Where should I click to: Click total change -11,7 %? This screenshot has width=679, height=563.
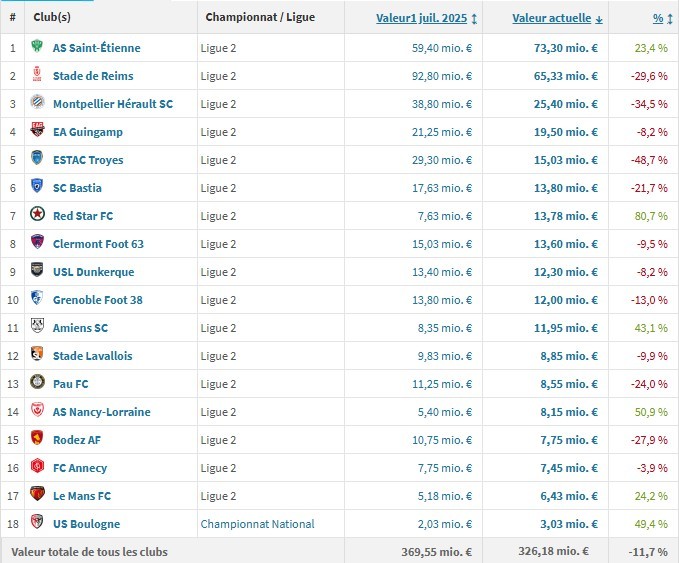pos(648,552)
